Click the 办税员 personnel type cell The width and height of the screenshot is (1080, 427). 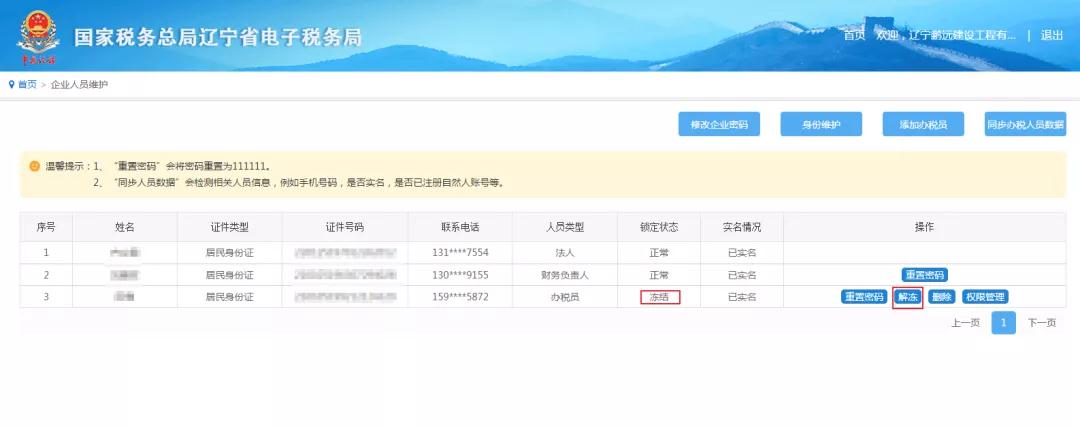pos(565,297)
